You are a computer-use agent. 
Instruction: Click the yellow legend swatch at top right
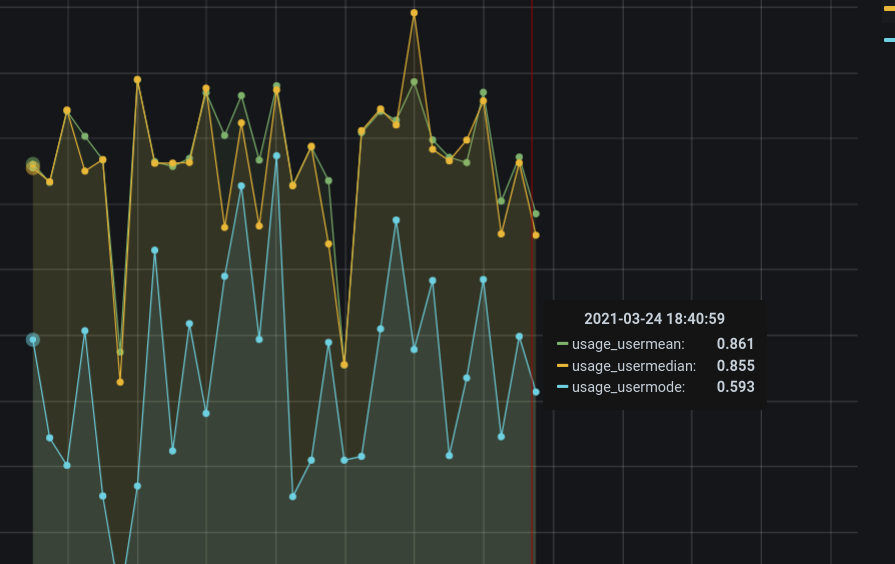[889, 9]
